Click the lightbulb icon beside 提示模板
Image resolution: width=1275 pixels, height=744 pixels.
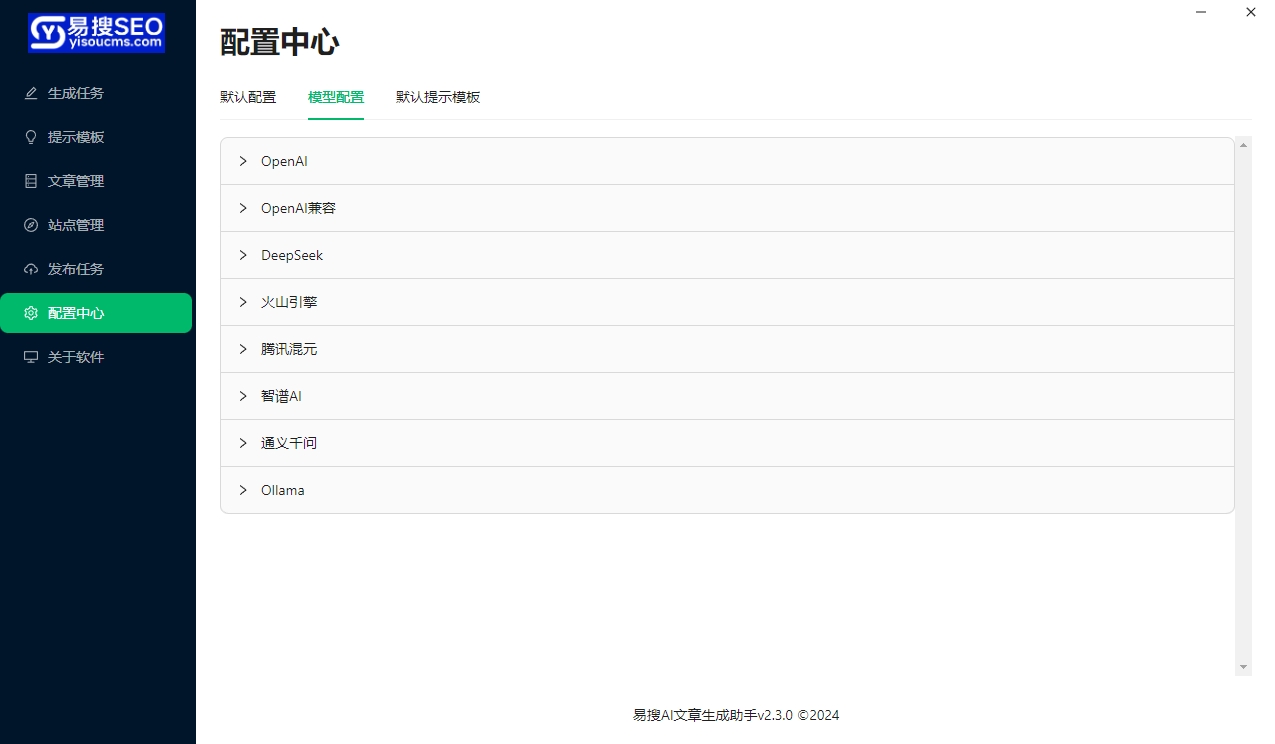[x=31, y=137]
